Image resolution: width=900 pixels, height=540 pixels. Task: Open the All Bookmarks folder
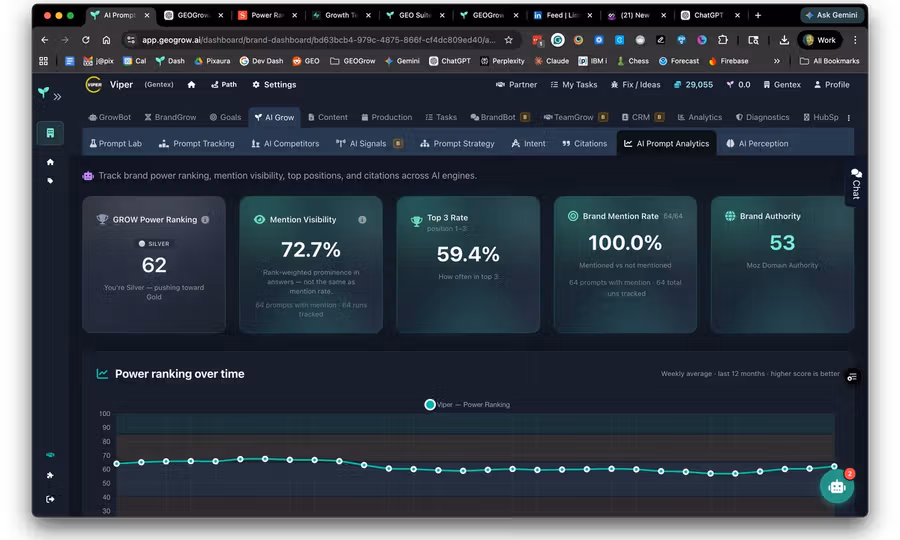(x=829, y=61)
